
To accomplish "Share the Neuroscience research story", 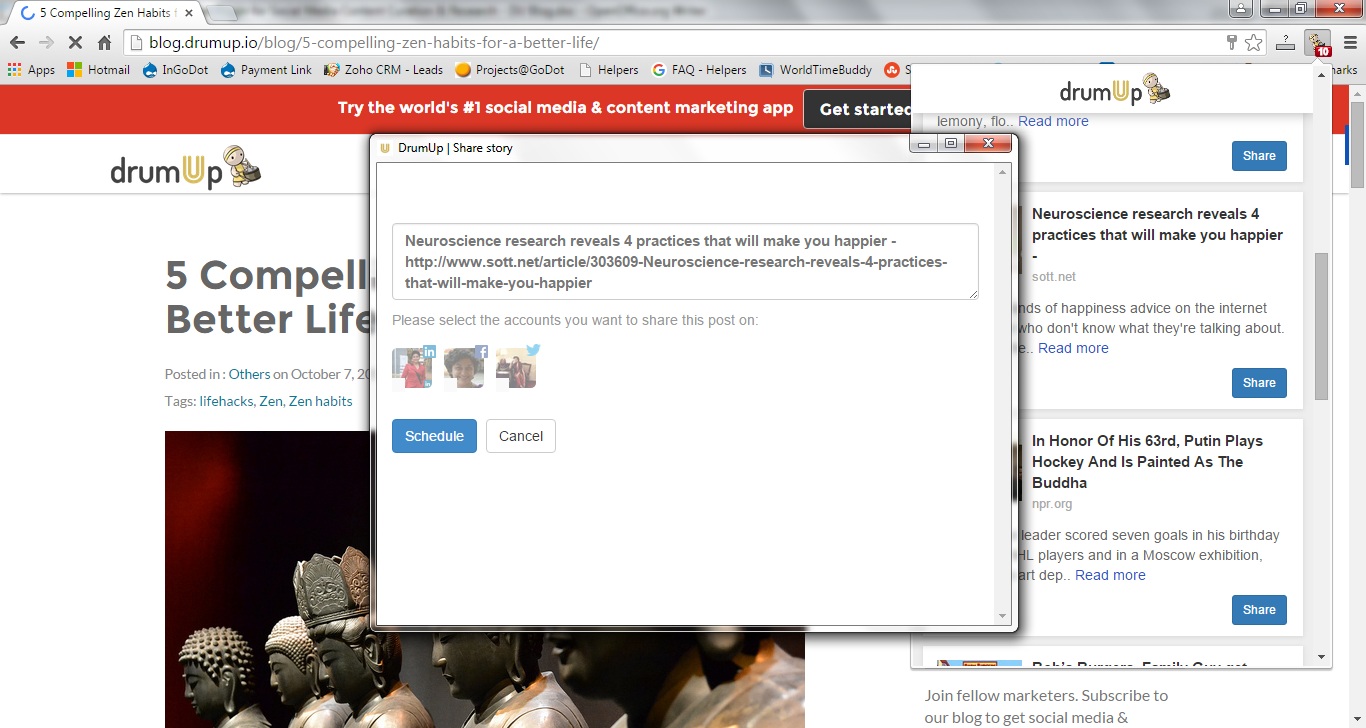I will [x=1259, y=383].
